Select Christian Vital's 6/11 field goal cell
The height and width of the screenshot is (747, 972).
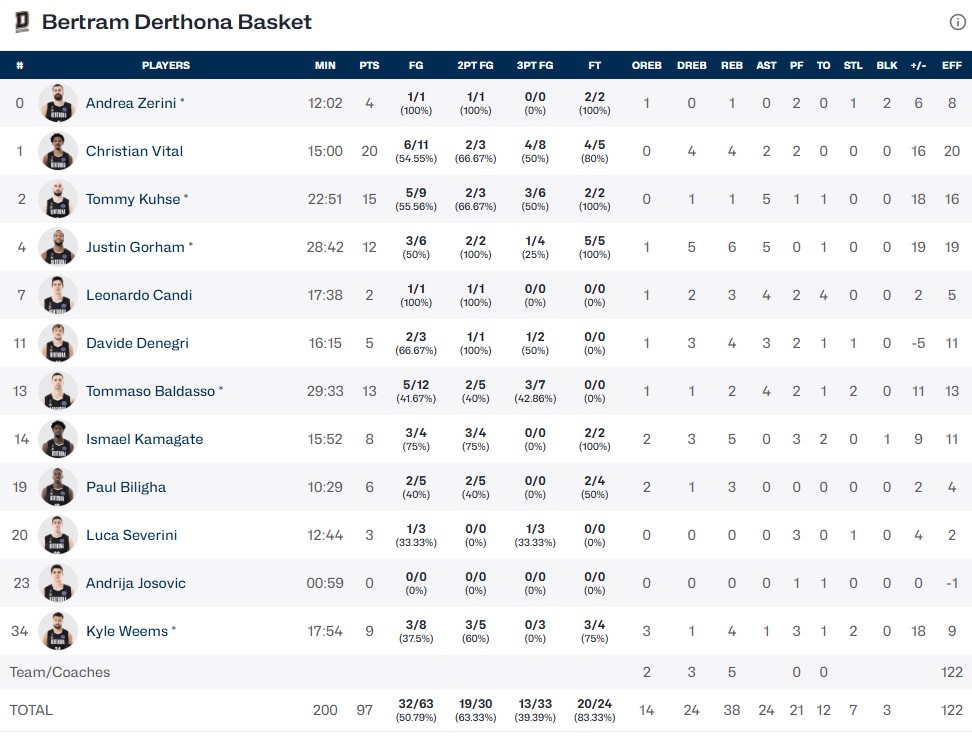click(416, 151)
